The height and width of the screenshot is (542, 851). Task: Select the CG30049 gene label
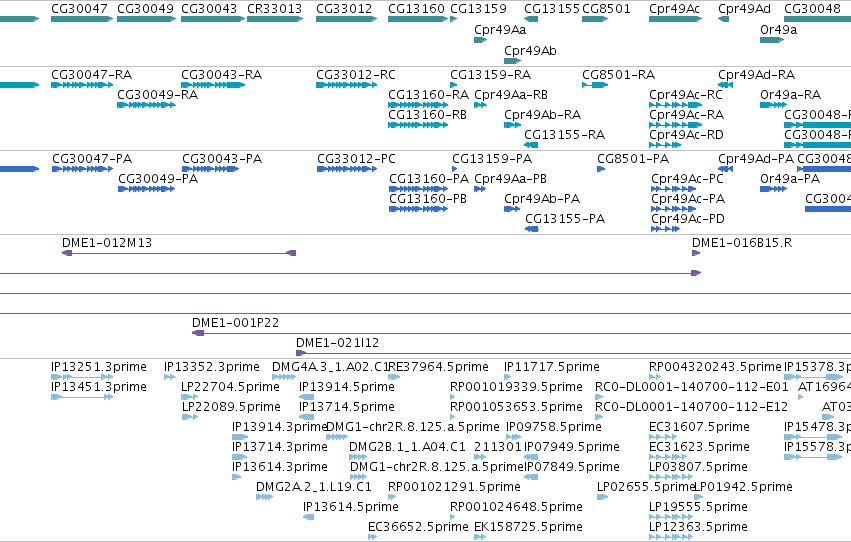(145, 9)
